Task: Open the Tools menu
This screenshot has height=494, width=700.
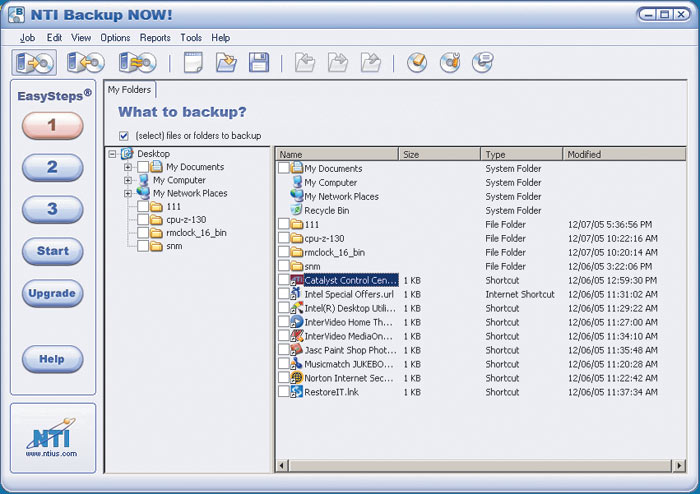Action: point(191,38)
